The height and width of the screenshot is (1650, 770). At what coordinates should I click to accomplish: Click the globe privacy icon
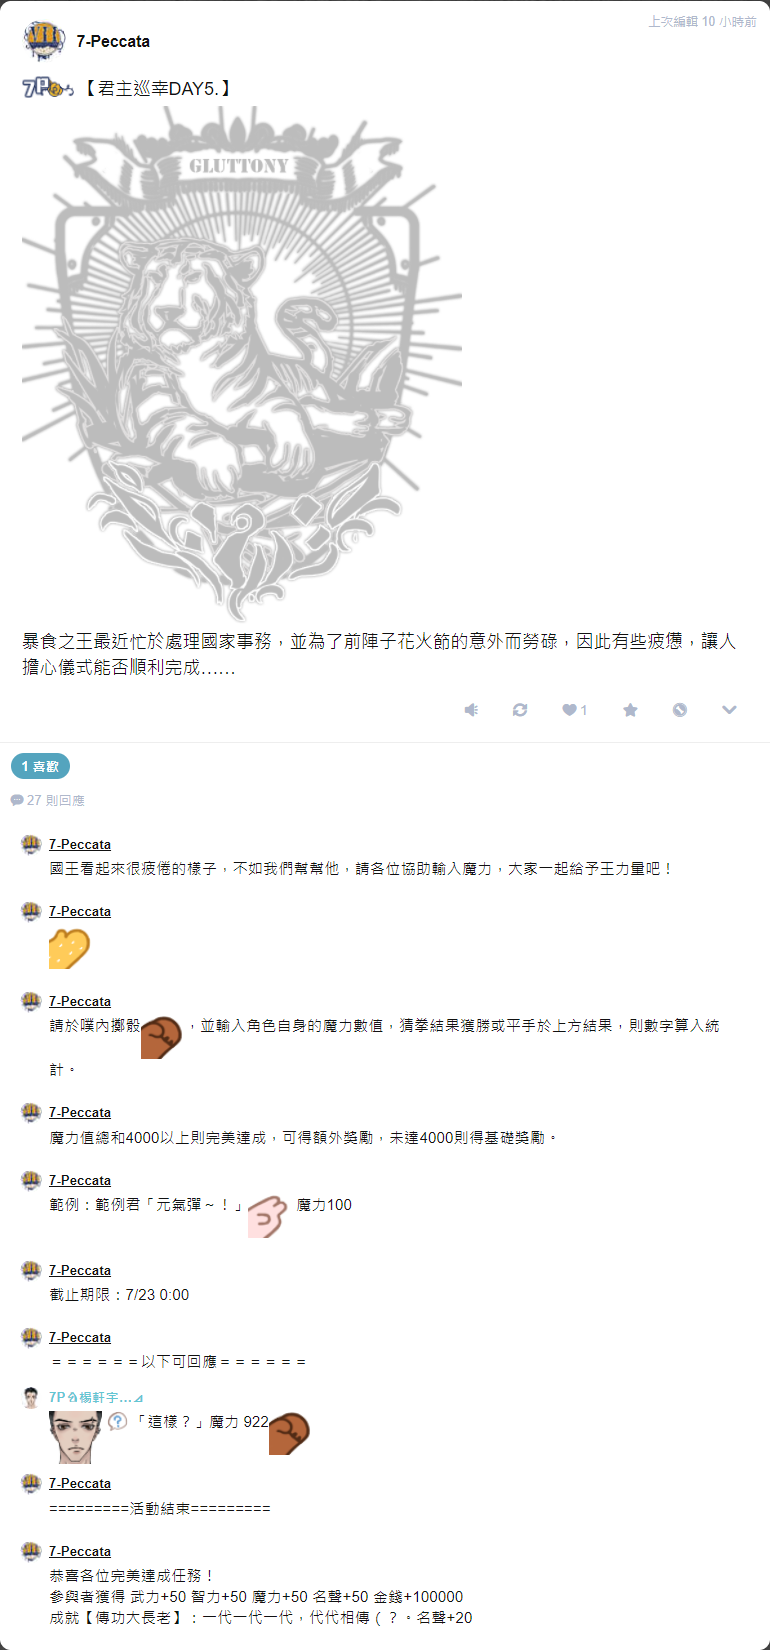680,710
